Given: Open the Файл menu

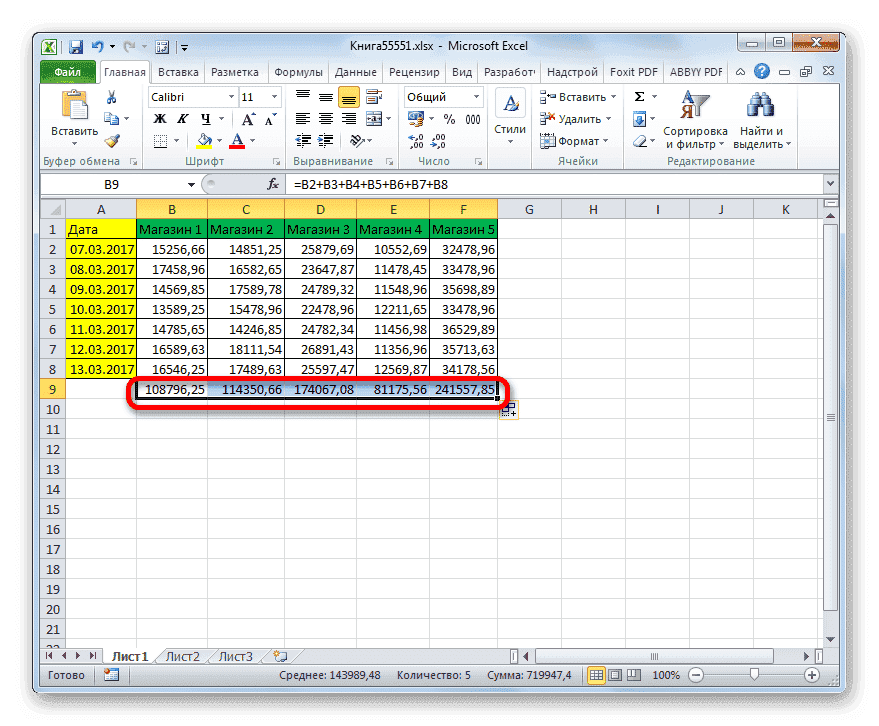Looking at the screenshot, I should point(66,71).
